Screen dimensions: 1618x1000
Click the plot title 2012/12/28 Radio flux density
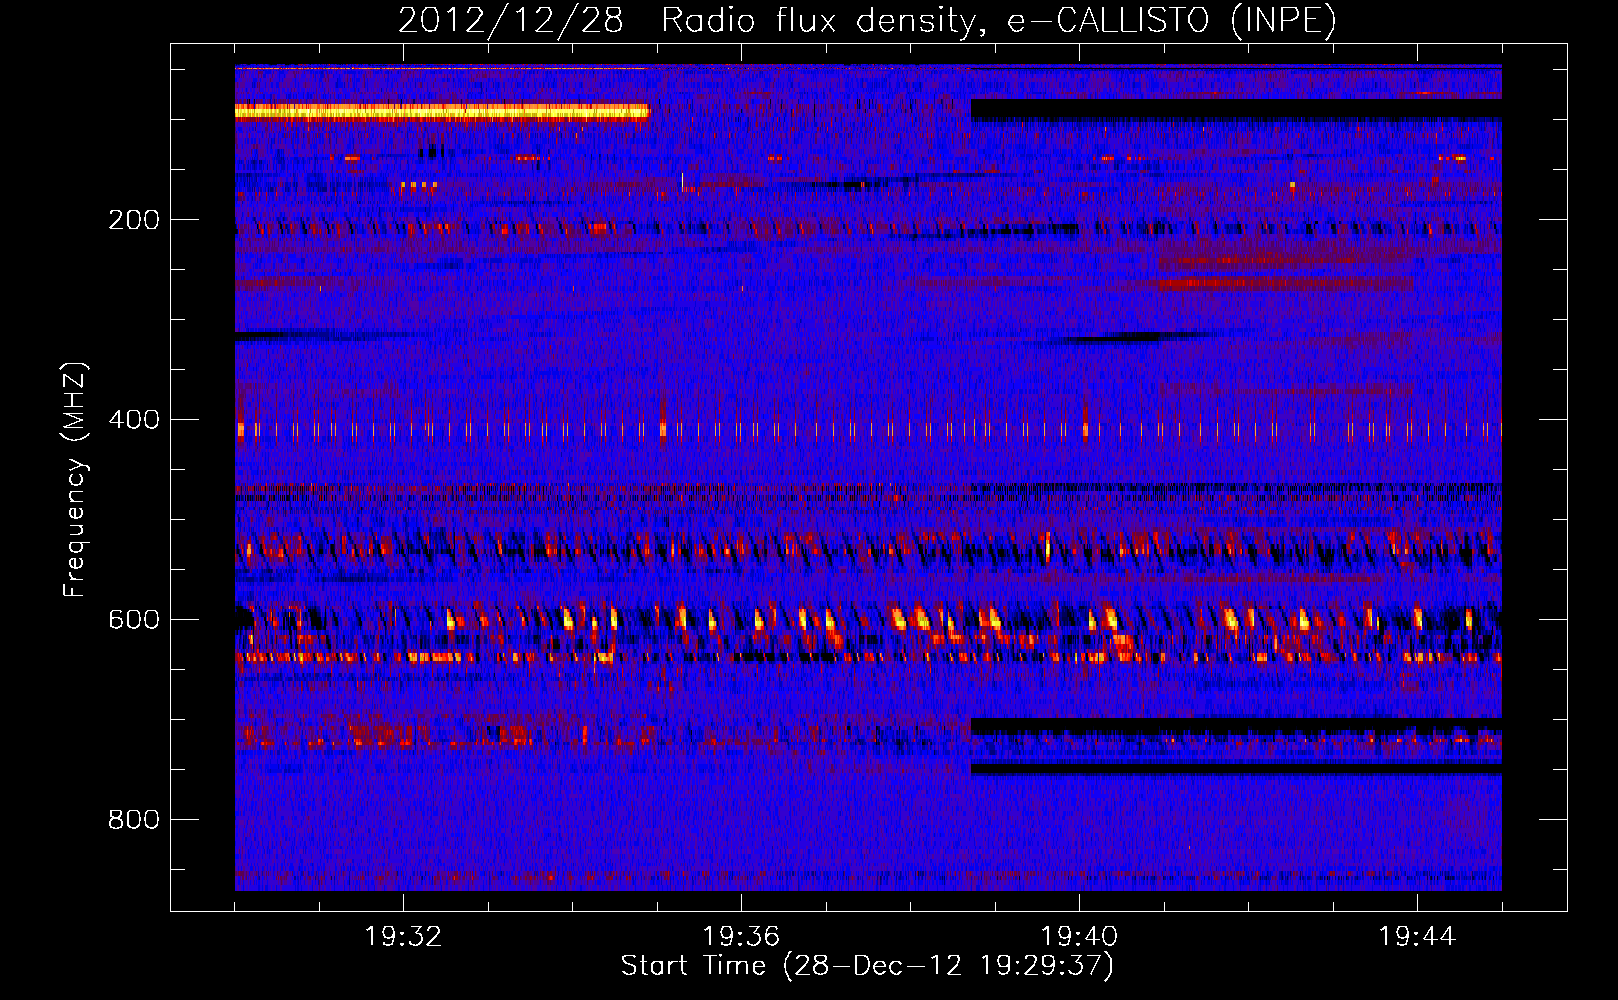pos(867,20)
